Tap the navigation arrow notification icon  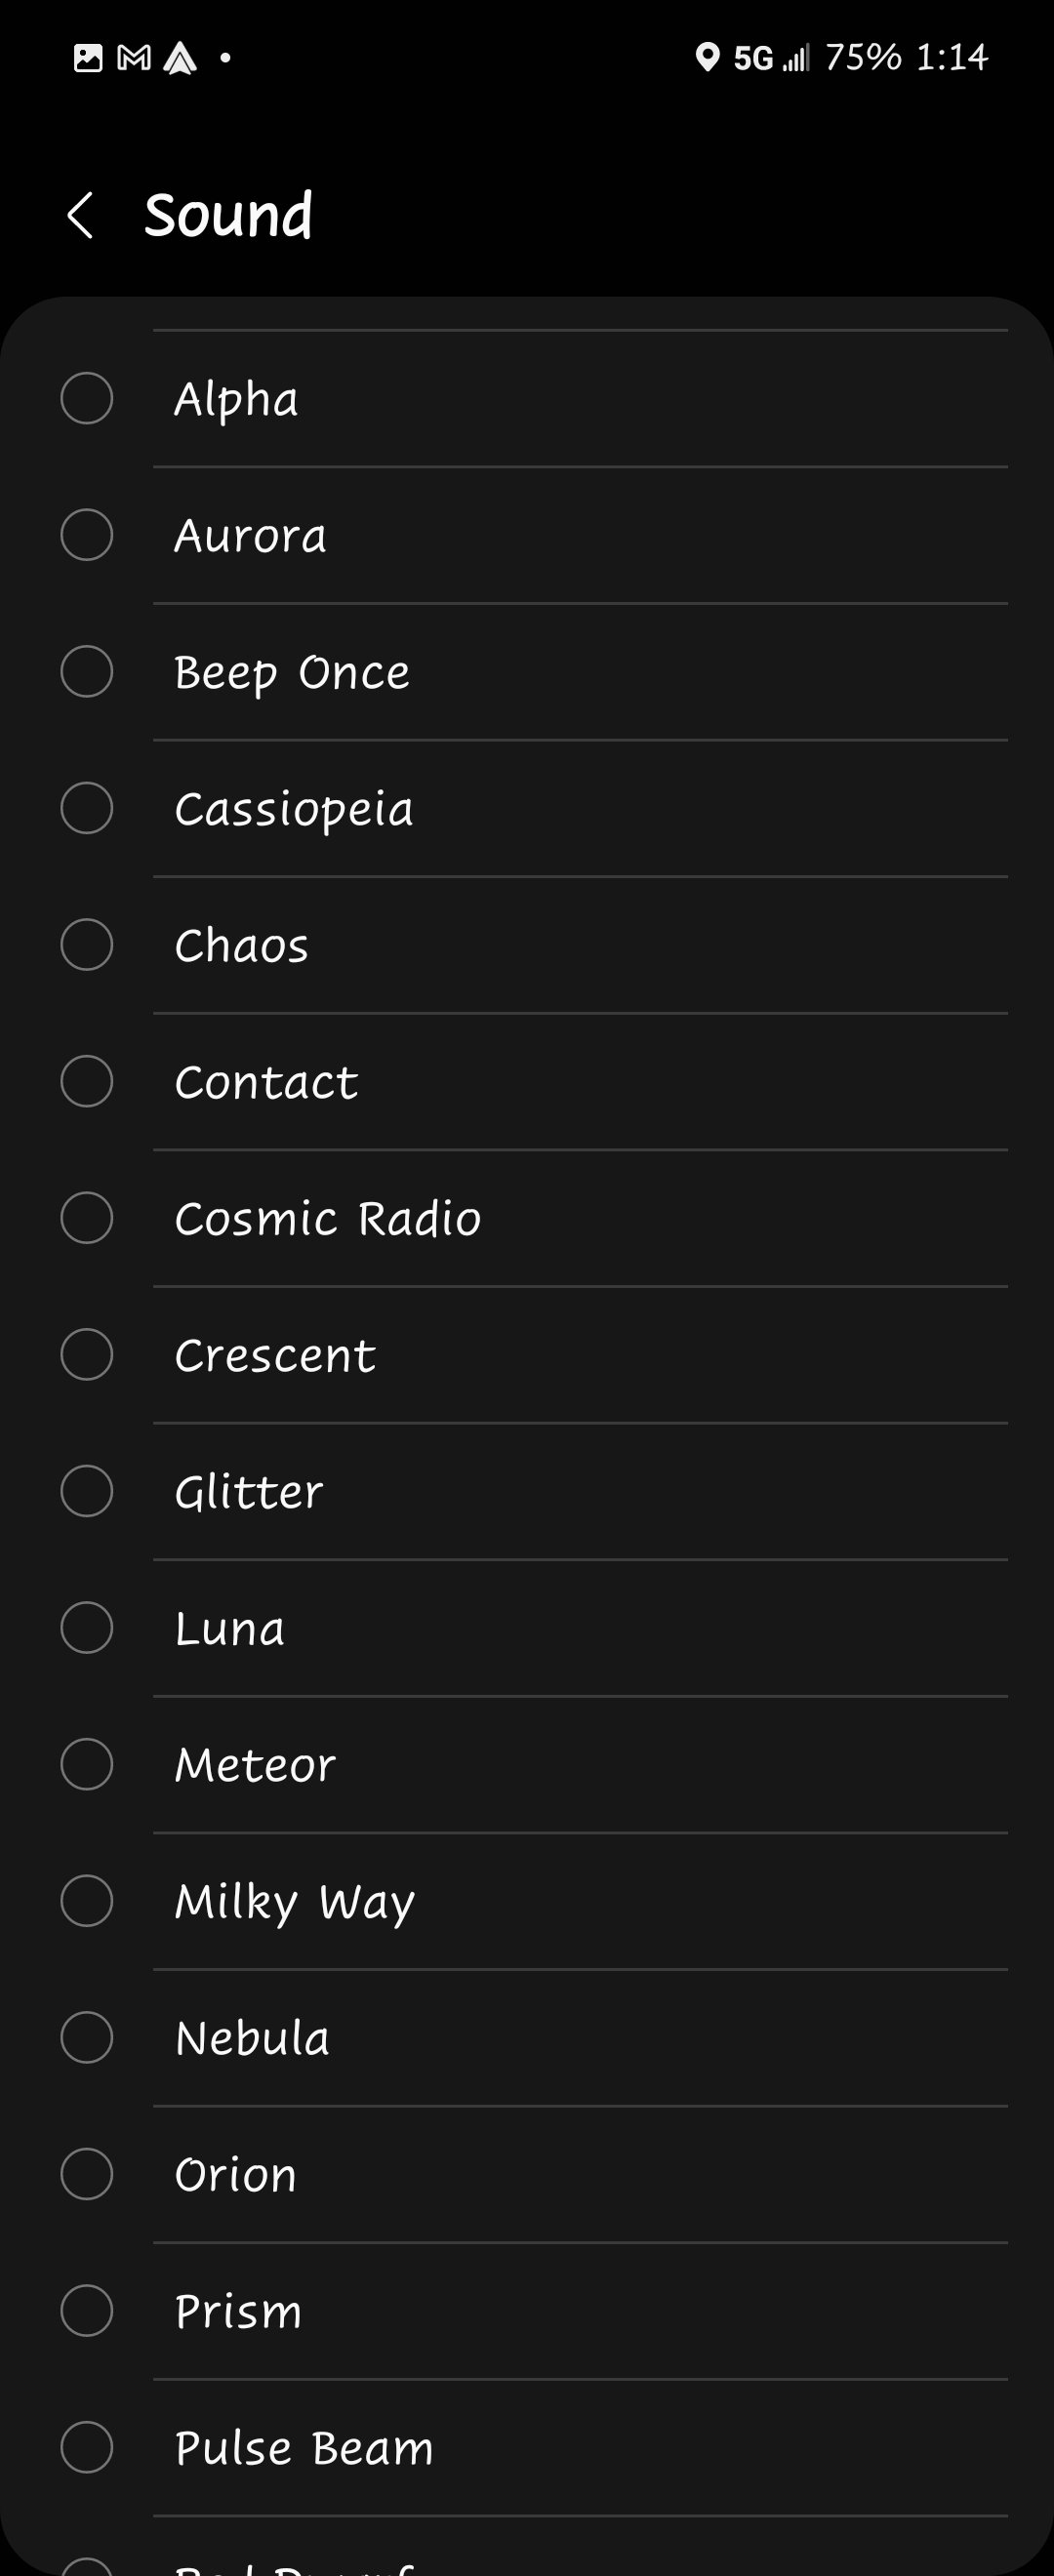coord(180,58)
